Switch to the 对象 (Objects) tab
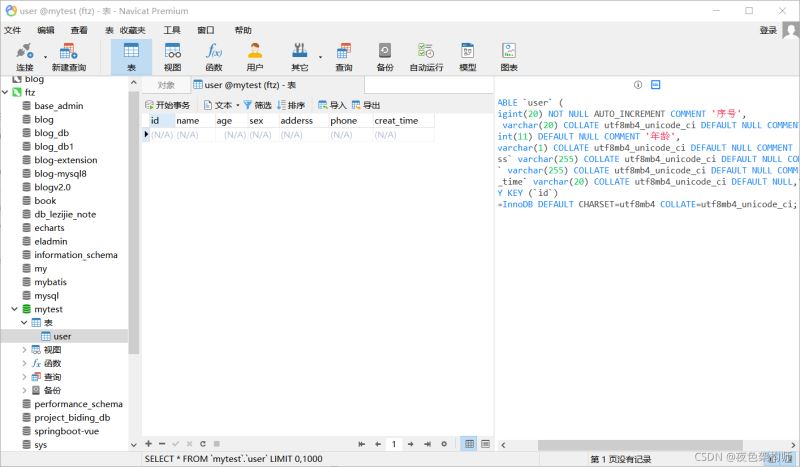The width and height of the screenshot is (800, 467). click(x=166, y=85)
